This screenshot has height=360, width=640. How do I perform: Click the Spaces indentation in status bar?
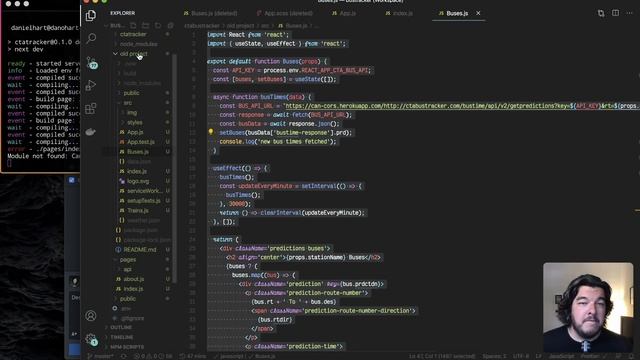click(x=494, y=356)
